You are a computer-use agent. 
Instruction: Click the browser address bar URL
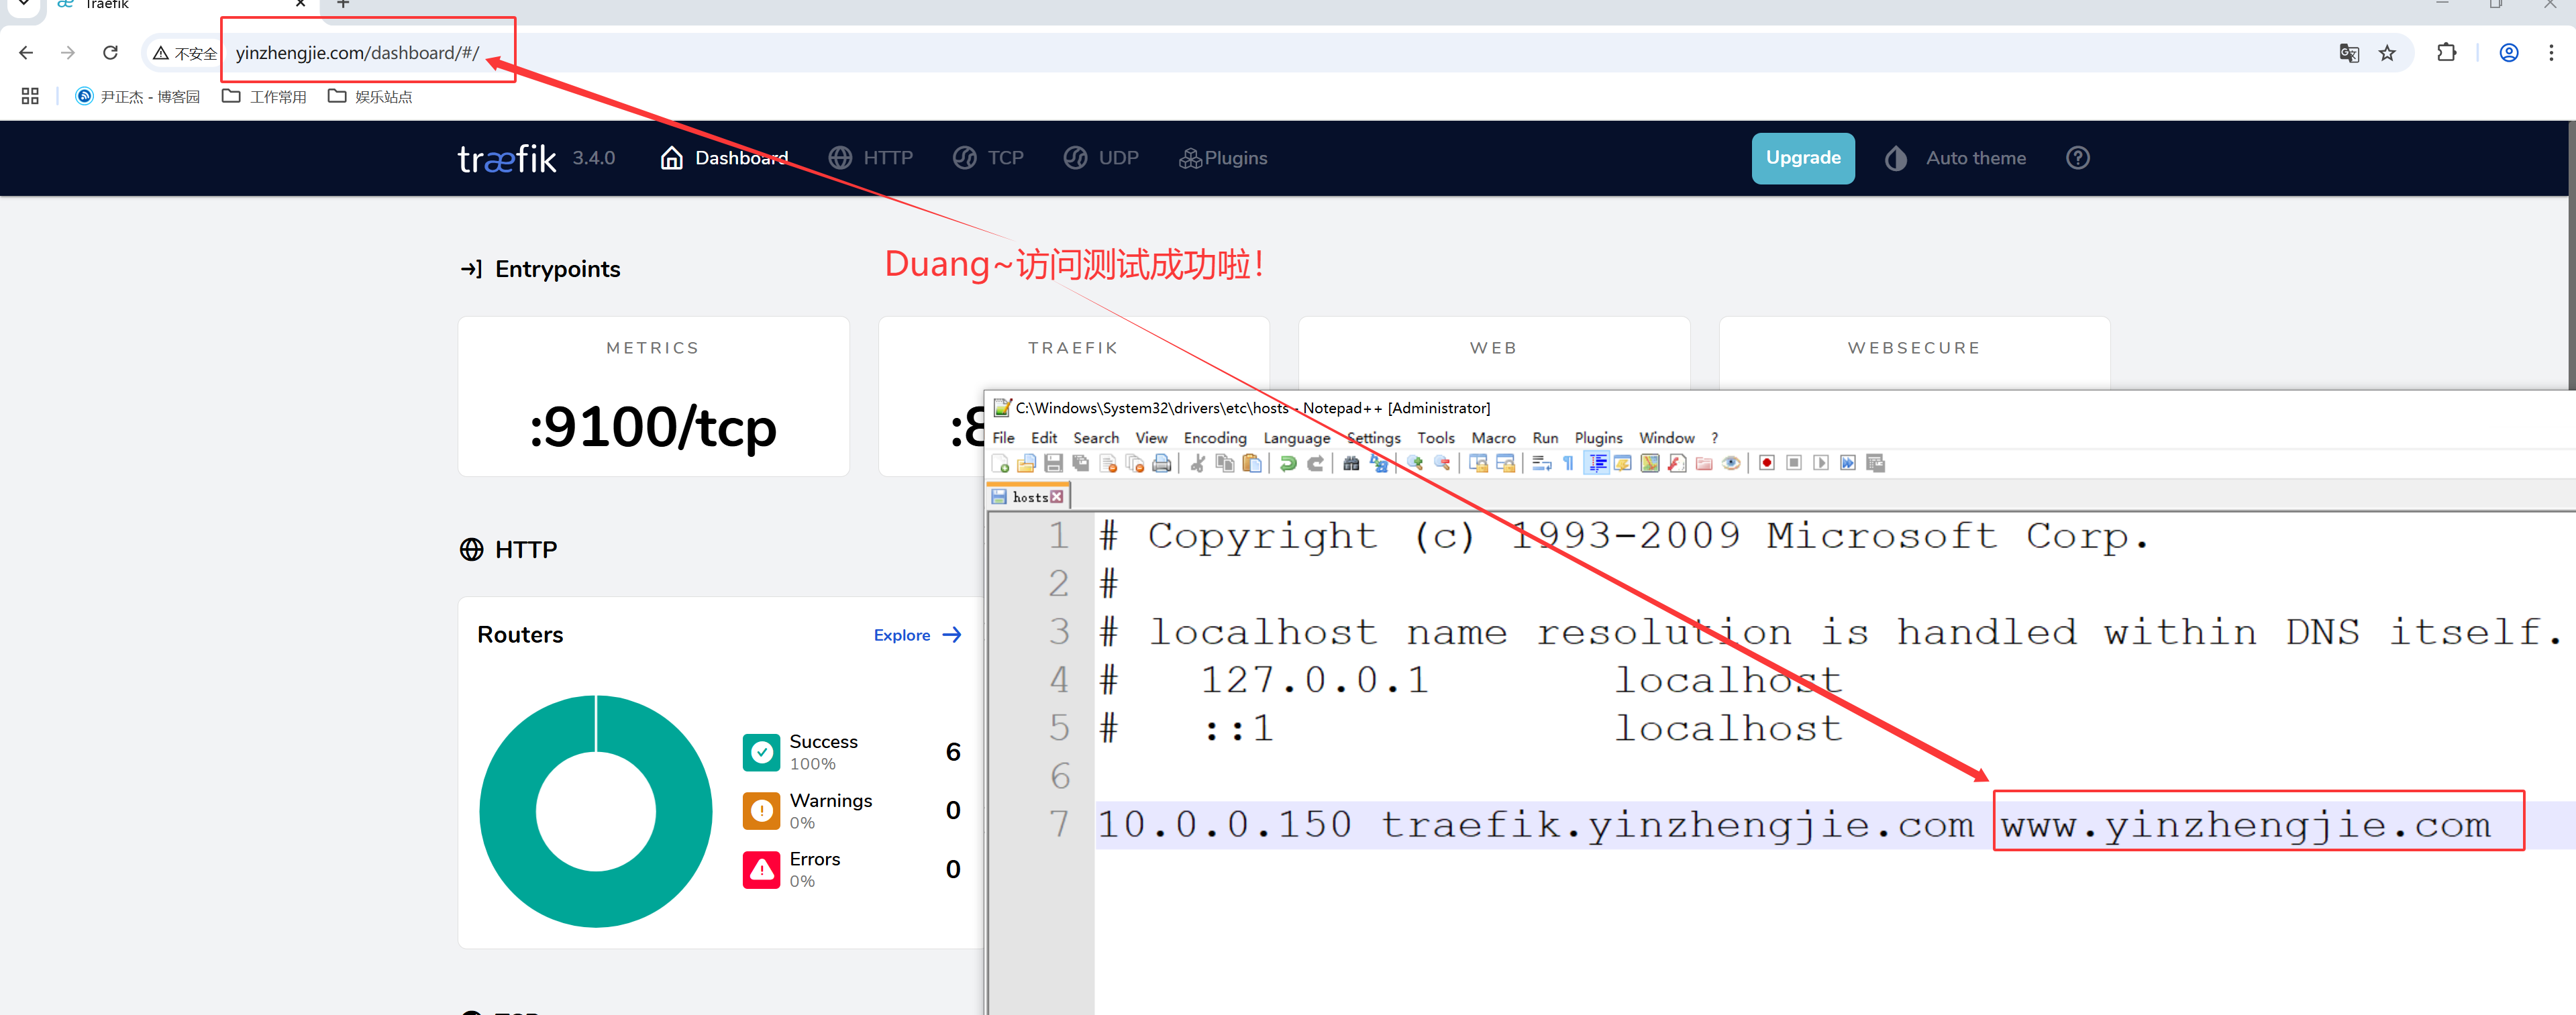[357, 53]
